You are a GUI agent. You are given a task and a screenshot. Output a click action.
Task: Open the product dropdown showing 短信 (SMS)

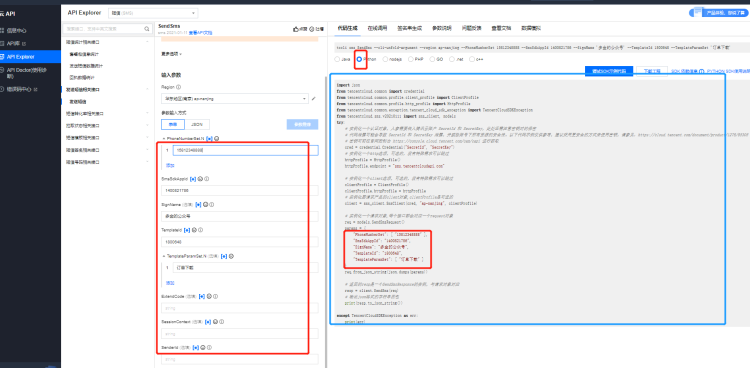[x=153, y=13]
